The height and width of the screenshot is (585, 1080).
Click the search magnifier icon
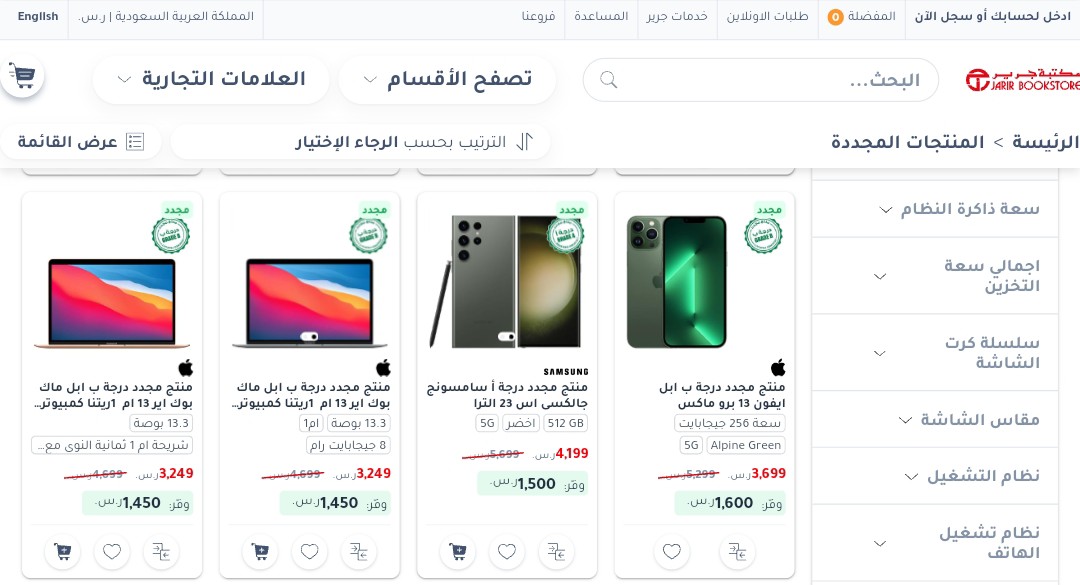(x=608, y=80)
